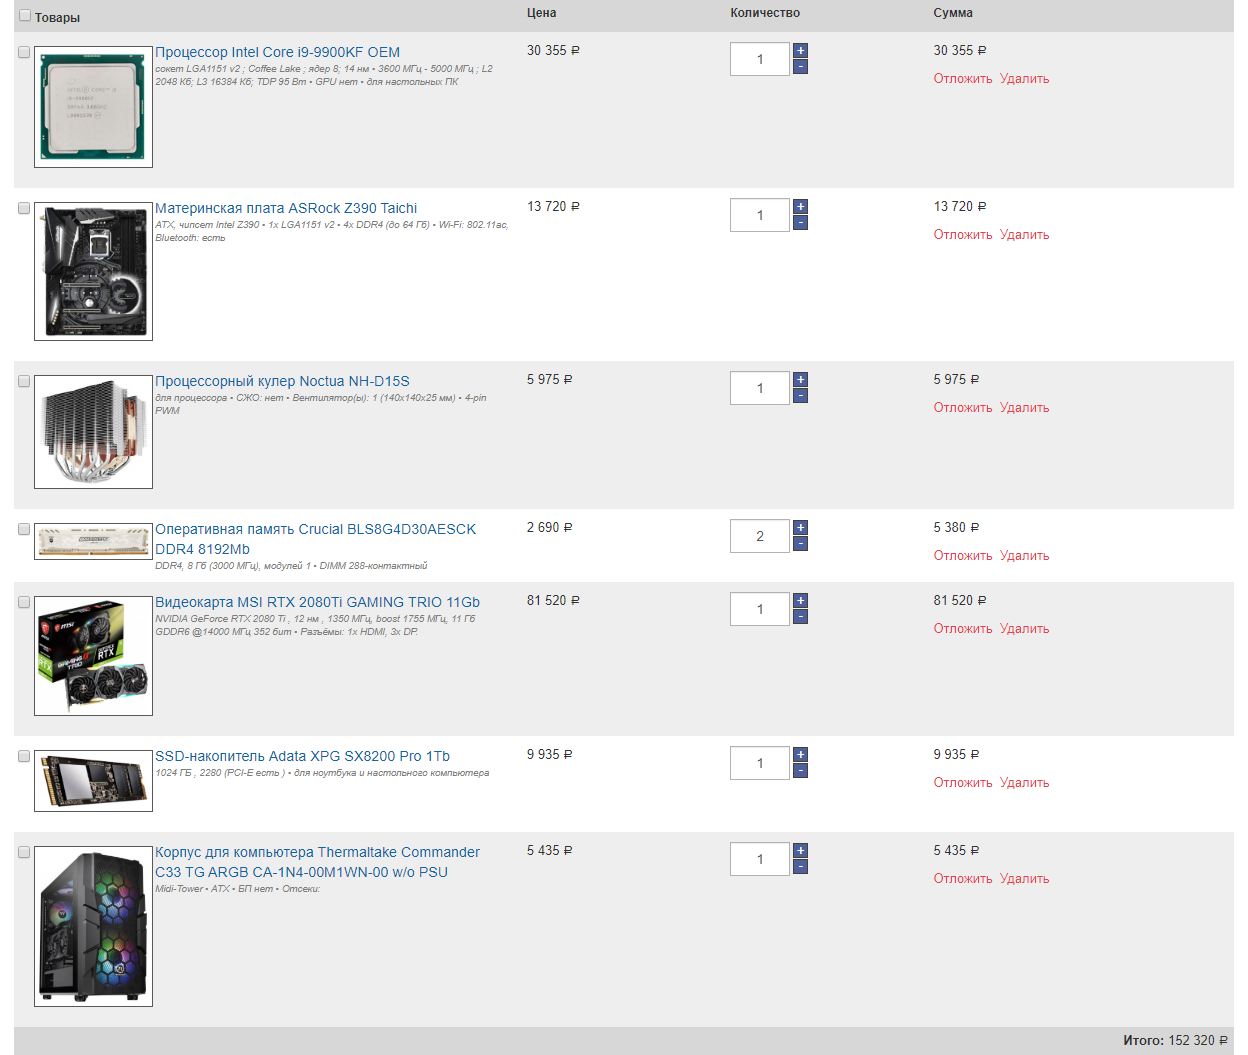Open the Adata SSD thumbnail image
Screen dimensions: 1248x1055
pos(93,780)
